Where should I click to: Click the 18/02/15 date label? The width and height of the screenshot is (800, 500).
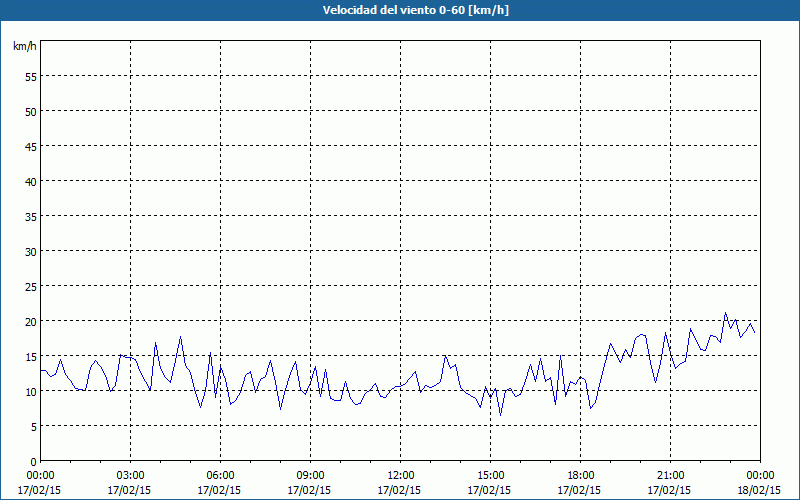click(761, 490)
